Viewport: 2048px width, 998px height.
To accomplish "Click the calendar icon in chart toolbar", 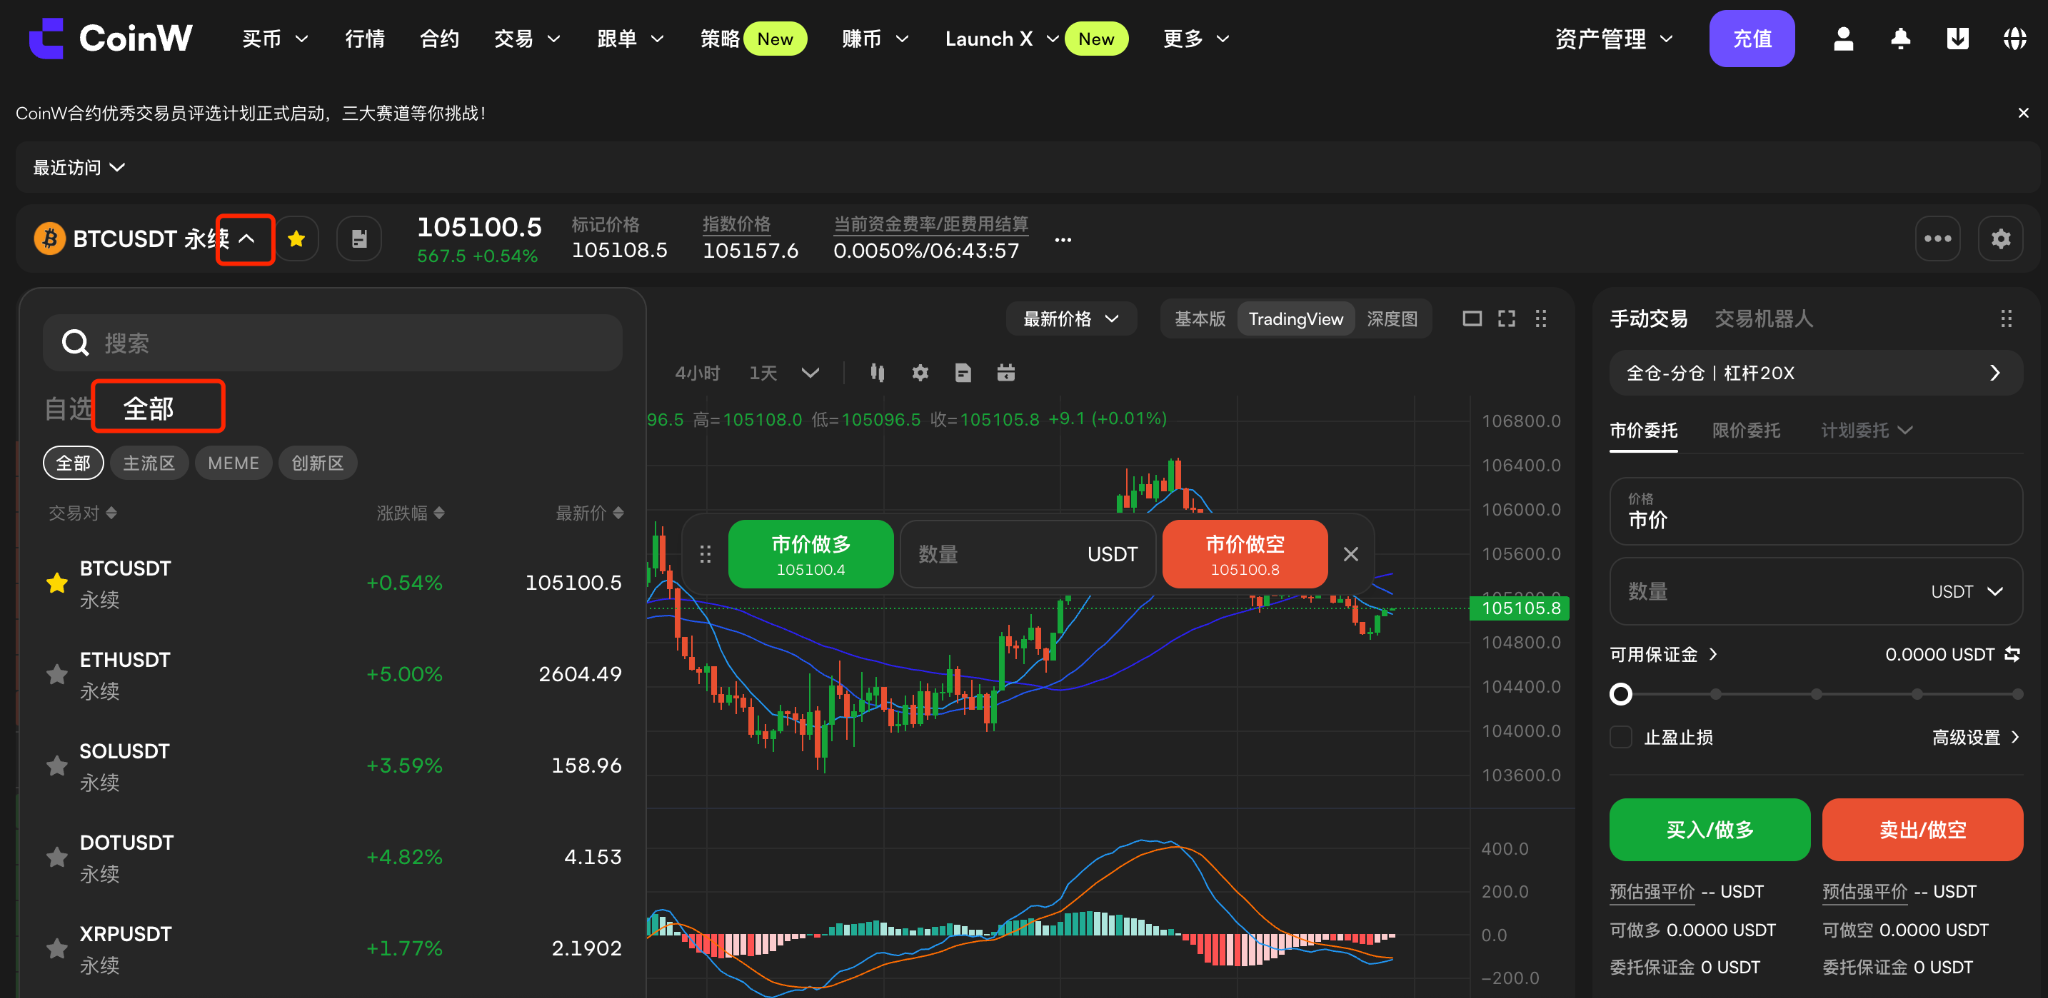I will pyautogui.click(x=1006, y=373).
